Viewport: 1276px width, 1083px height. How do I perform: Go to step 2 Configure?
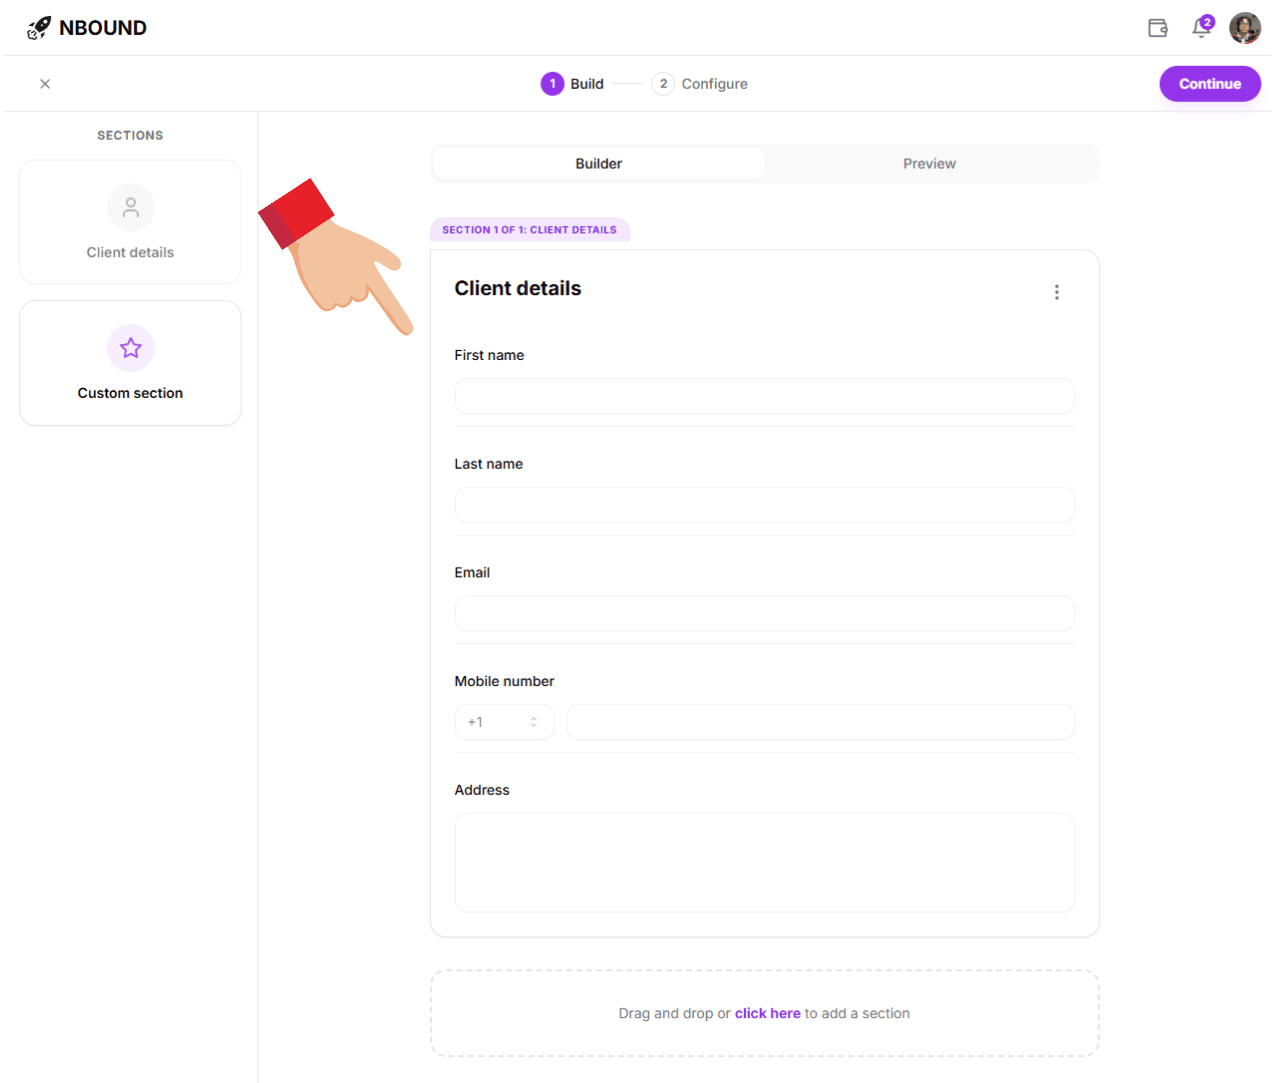(x=700, y=84)
